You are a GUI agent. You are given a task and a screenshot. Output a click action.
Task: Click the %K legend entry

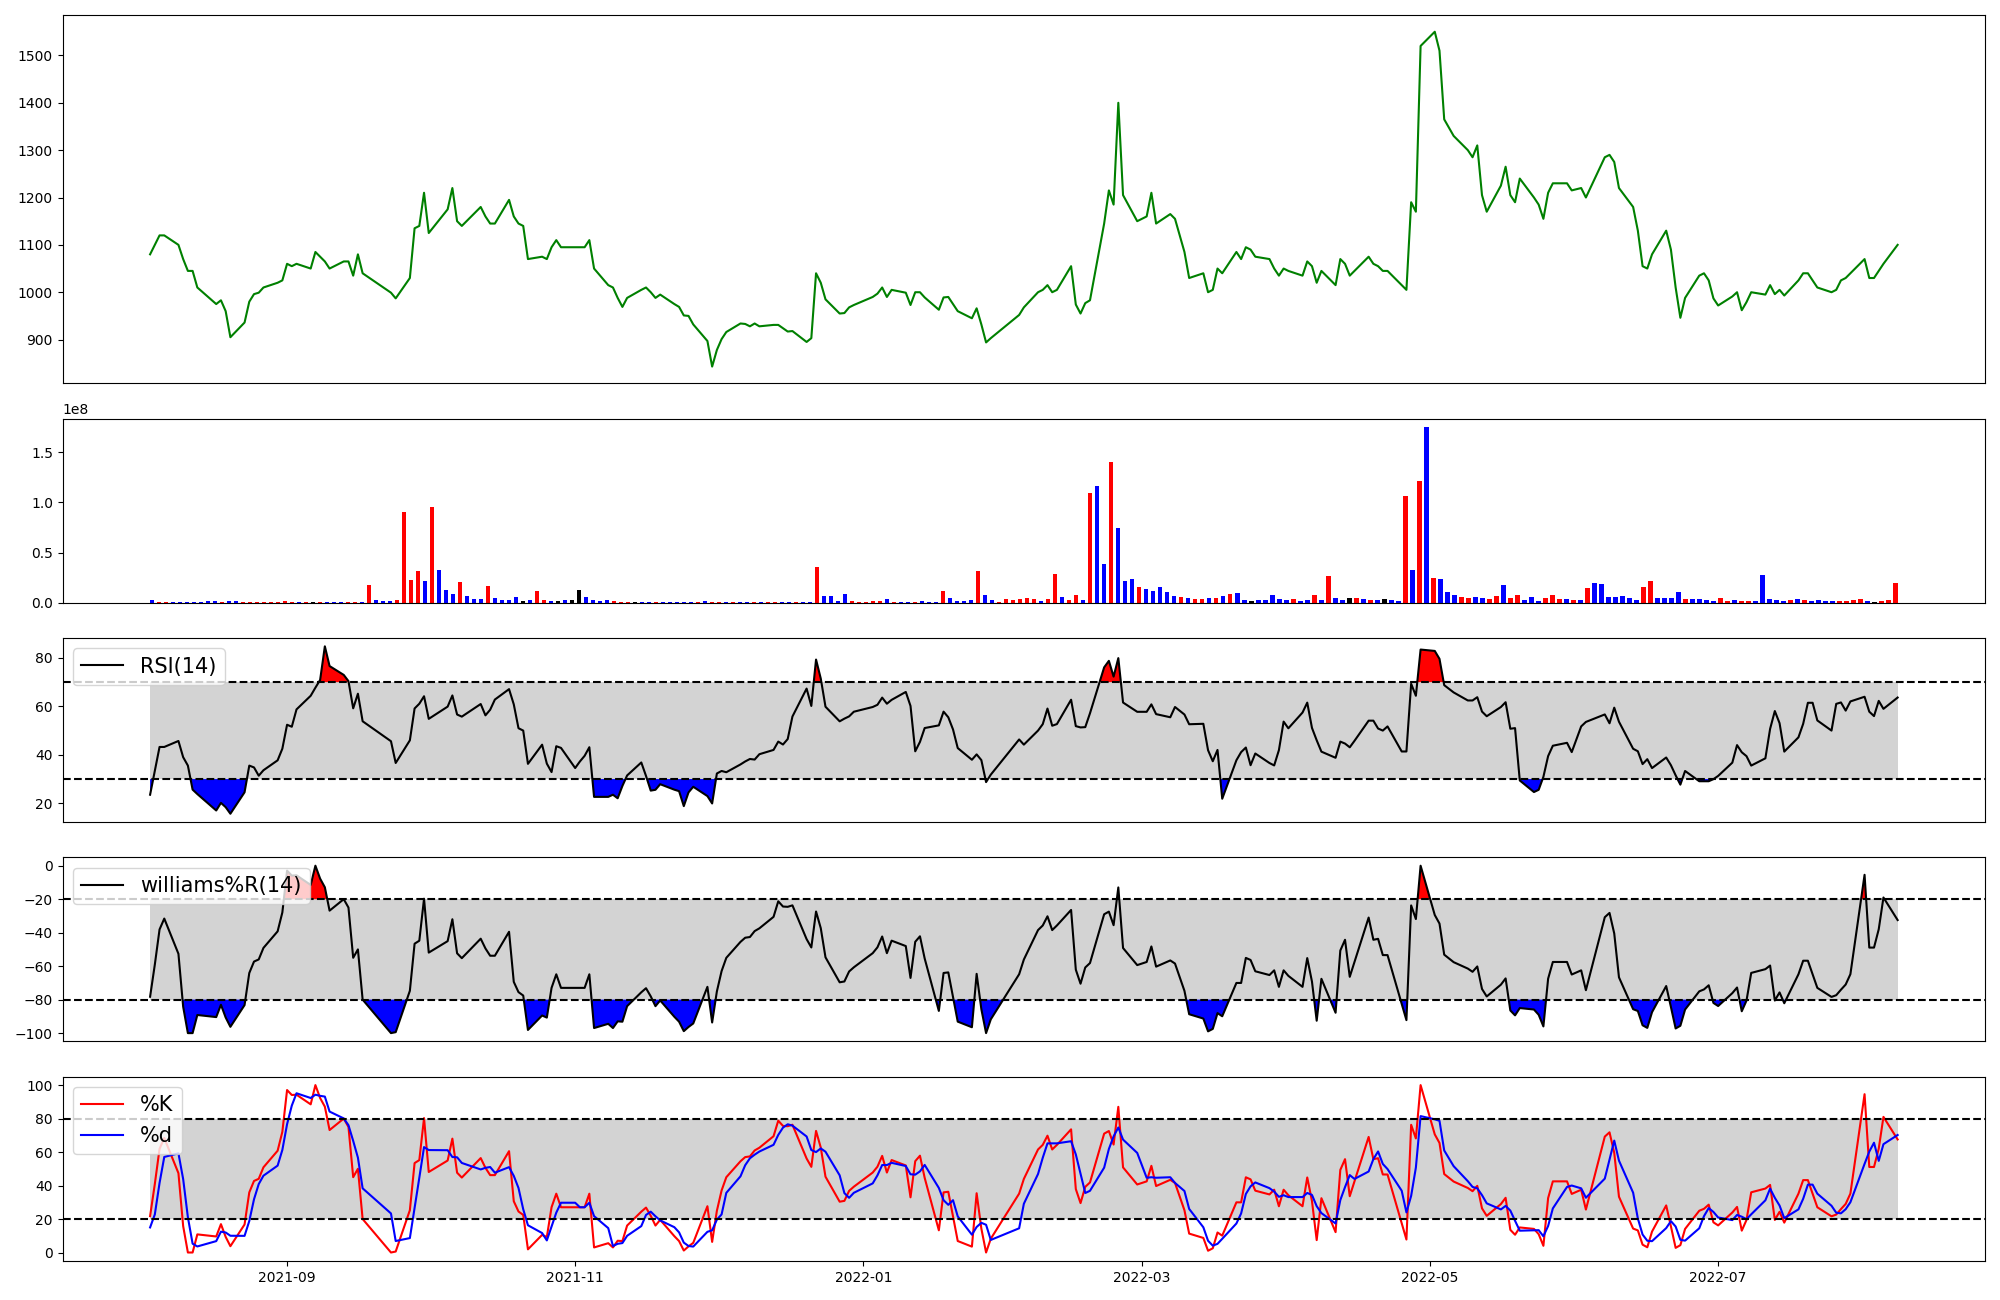click(x=156, y=1104)
